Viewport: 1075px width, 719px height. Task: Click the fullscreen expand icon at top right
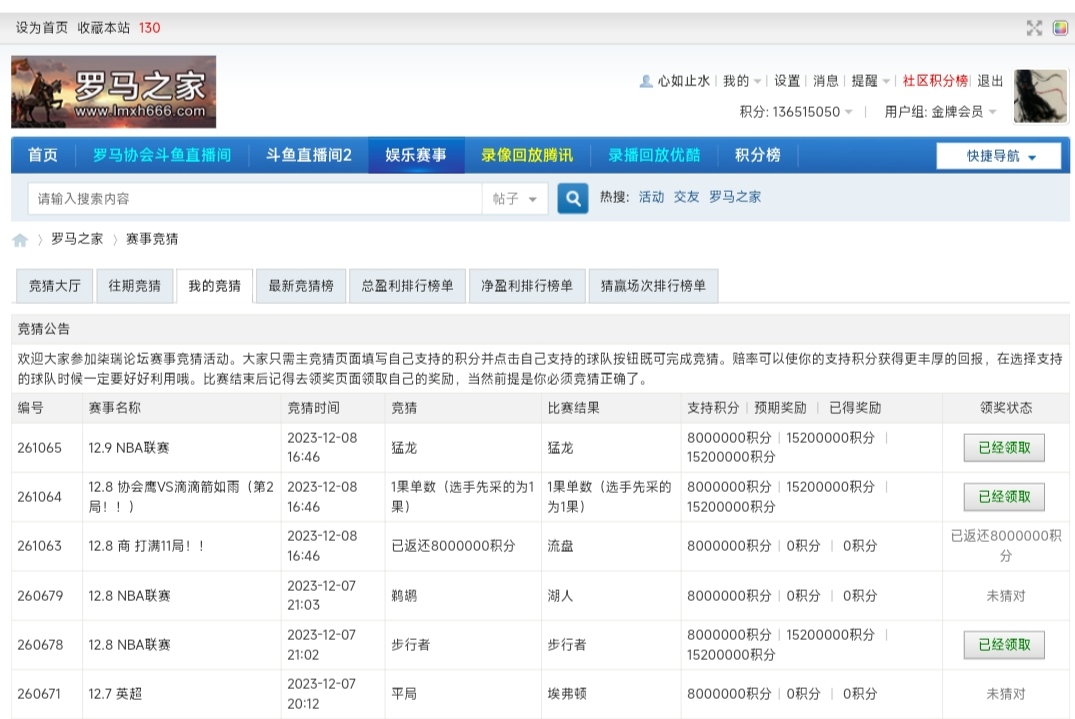click(x=1034, y=28)
